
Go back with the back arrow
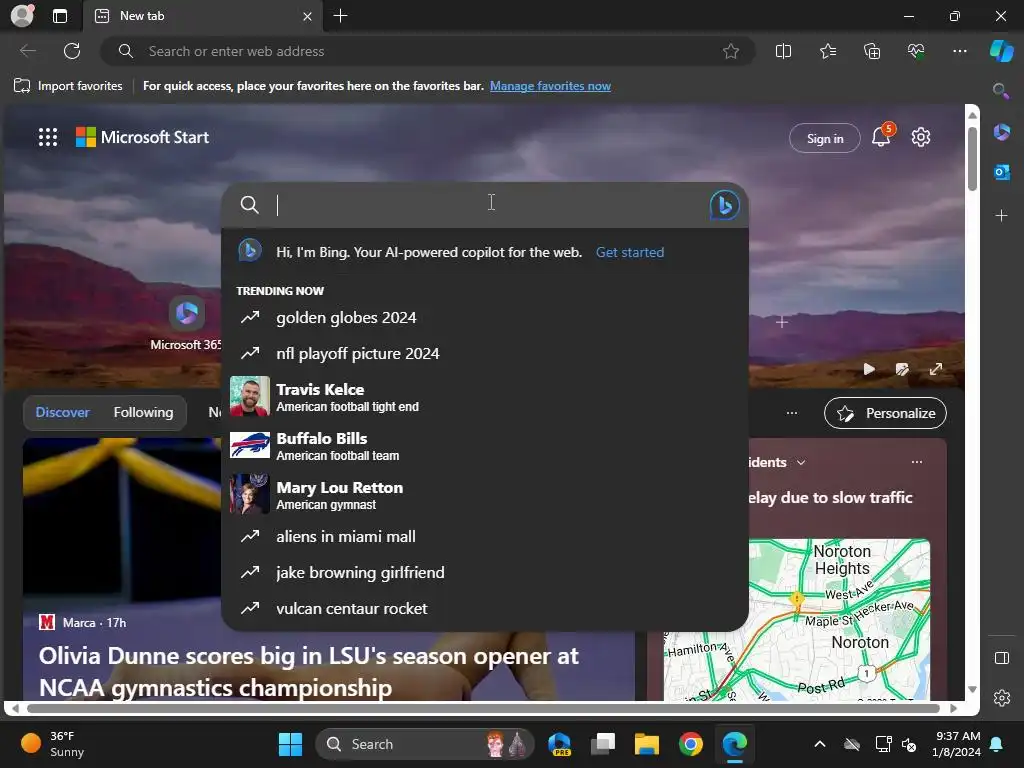pos(27,51)
